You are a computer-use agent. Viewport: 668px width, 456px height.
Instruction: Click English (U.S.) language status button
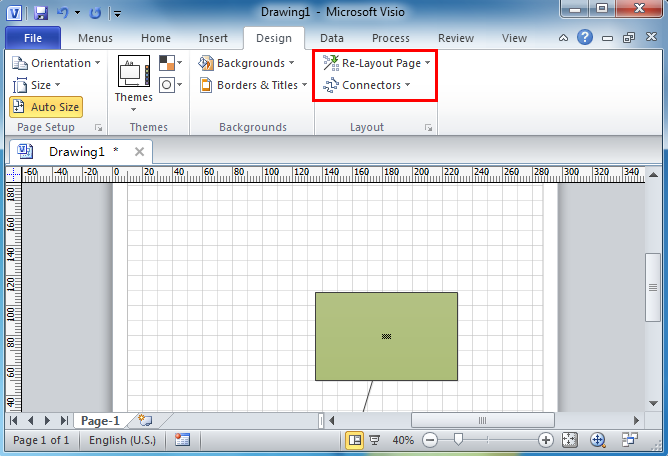[x=122, y=440]
